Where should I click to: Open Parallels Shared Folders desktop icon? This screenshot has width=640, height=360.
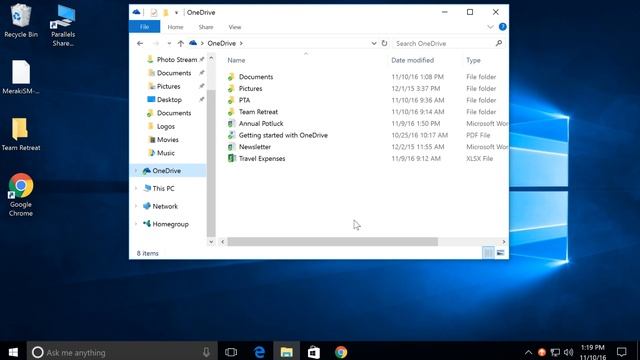(63, 25)
